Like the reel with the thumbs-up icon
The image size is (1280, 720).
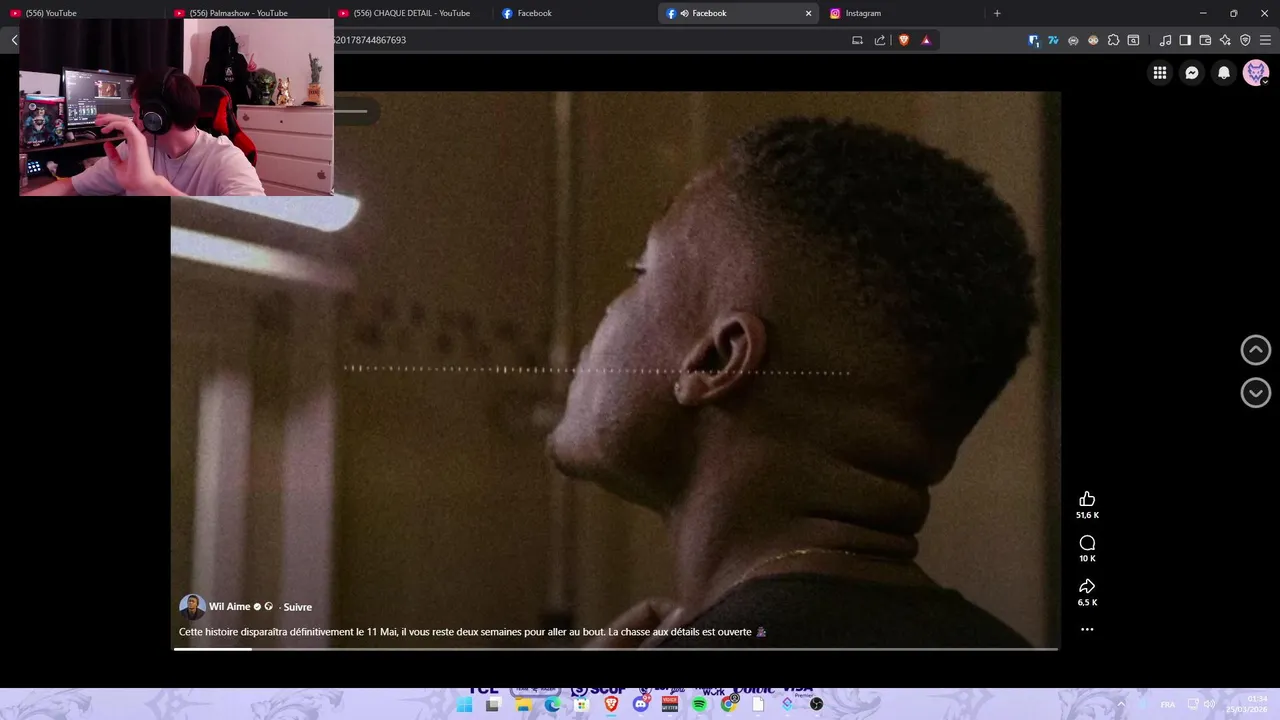(x=1087, y=499)
